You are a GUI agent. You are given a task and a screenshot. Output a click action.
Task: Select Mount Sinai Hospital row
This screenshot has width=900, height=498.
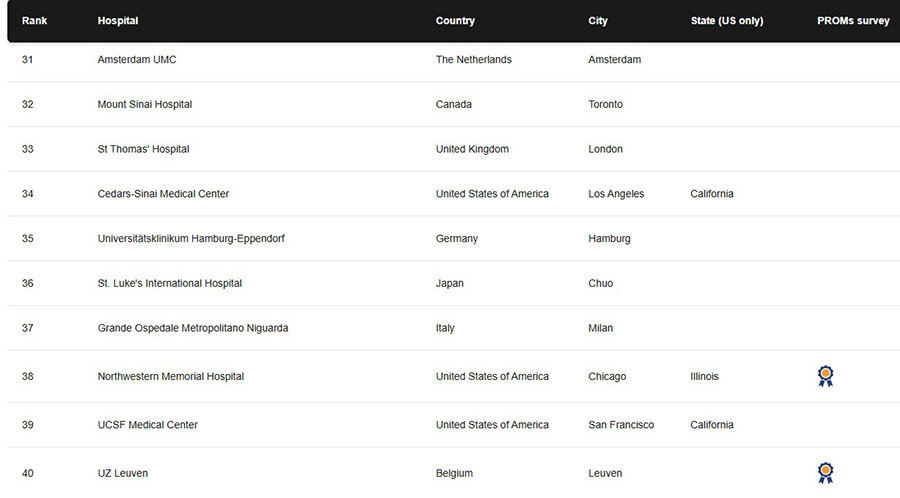click(145, 104)
